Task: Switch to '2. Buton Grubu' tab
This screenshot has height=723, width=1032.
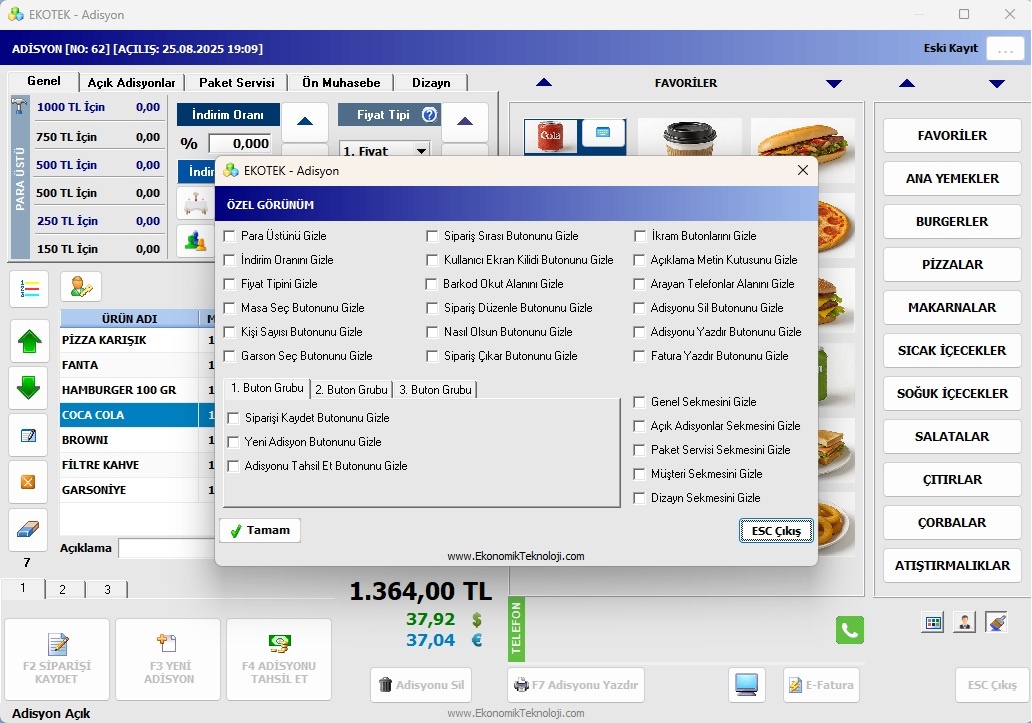Action: pos(351,389)
